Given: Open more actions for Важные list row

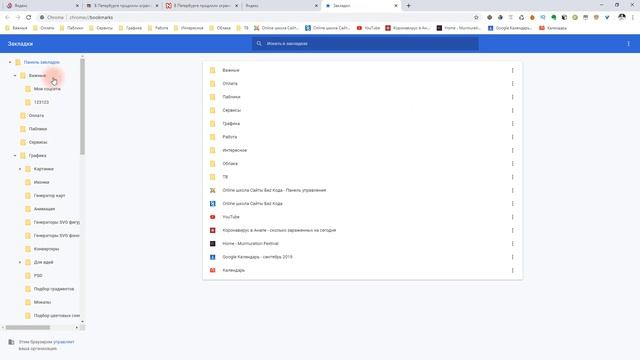Looking at the screenshot, I should [512, 70].
